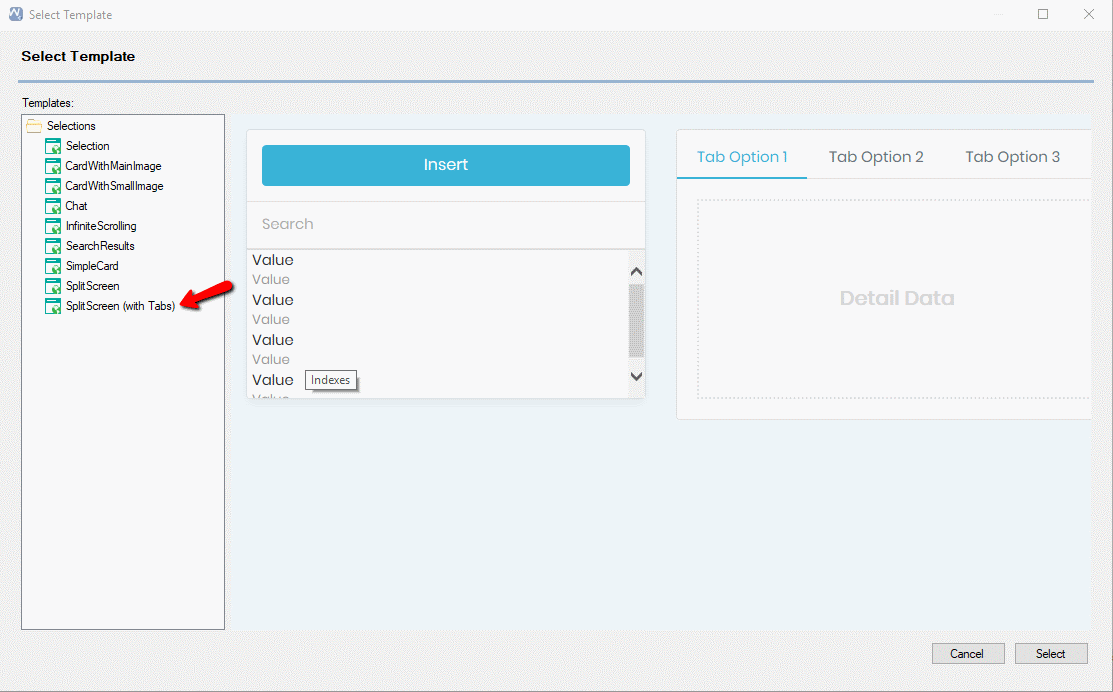Switch to Tab Option 1

(742, 157)
